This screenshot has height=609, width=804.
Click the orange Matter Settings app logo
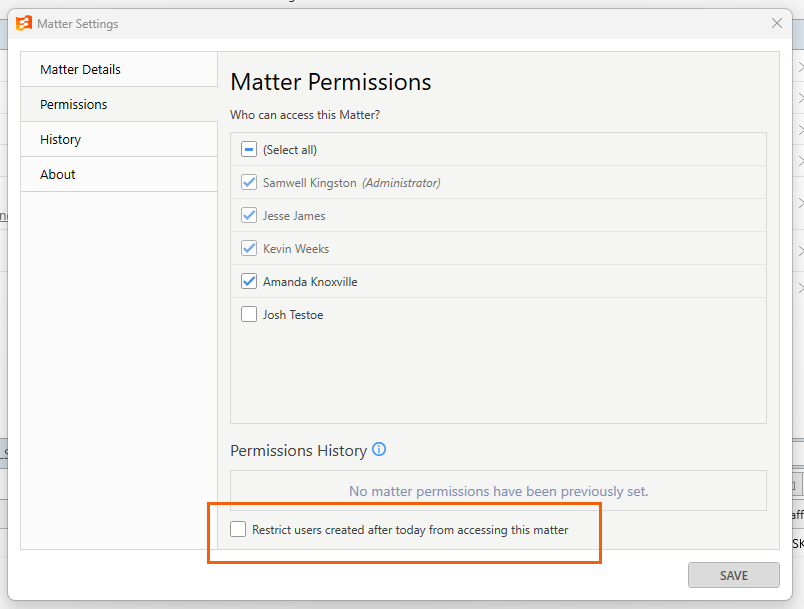pyautogui.click(x=24, y=24)
